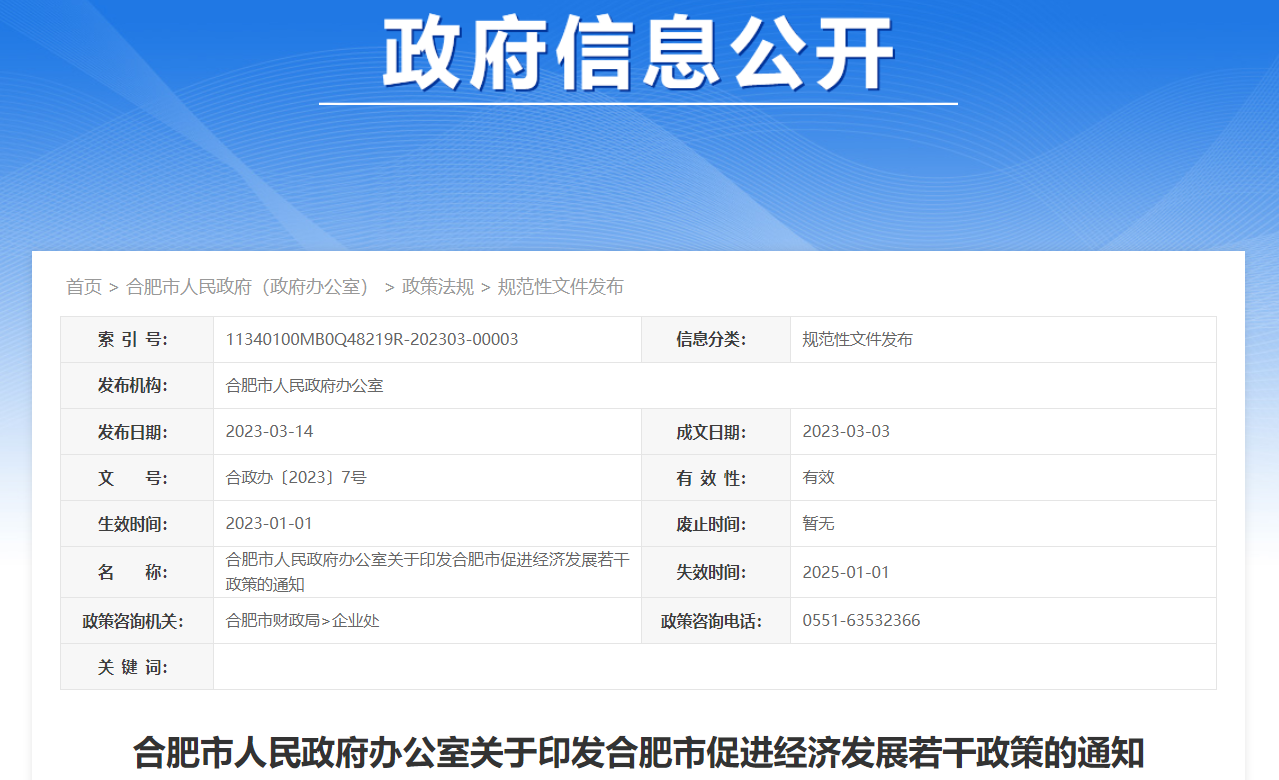Select the 暂无 abolition value
This screenshot has width=1279, height=780.
coord(818,524)
